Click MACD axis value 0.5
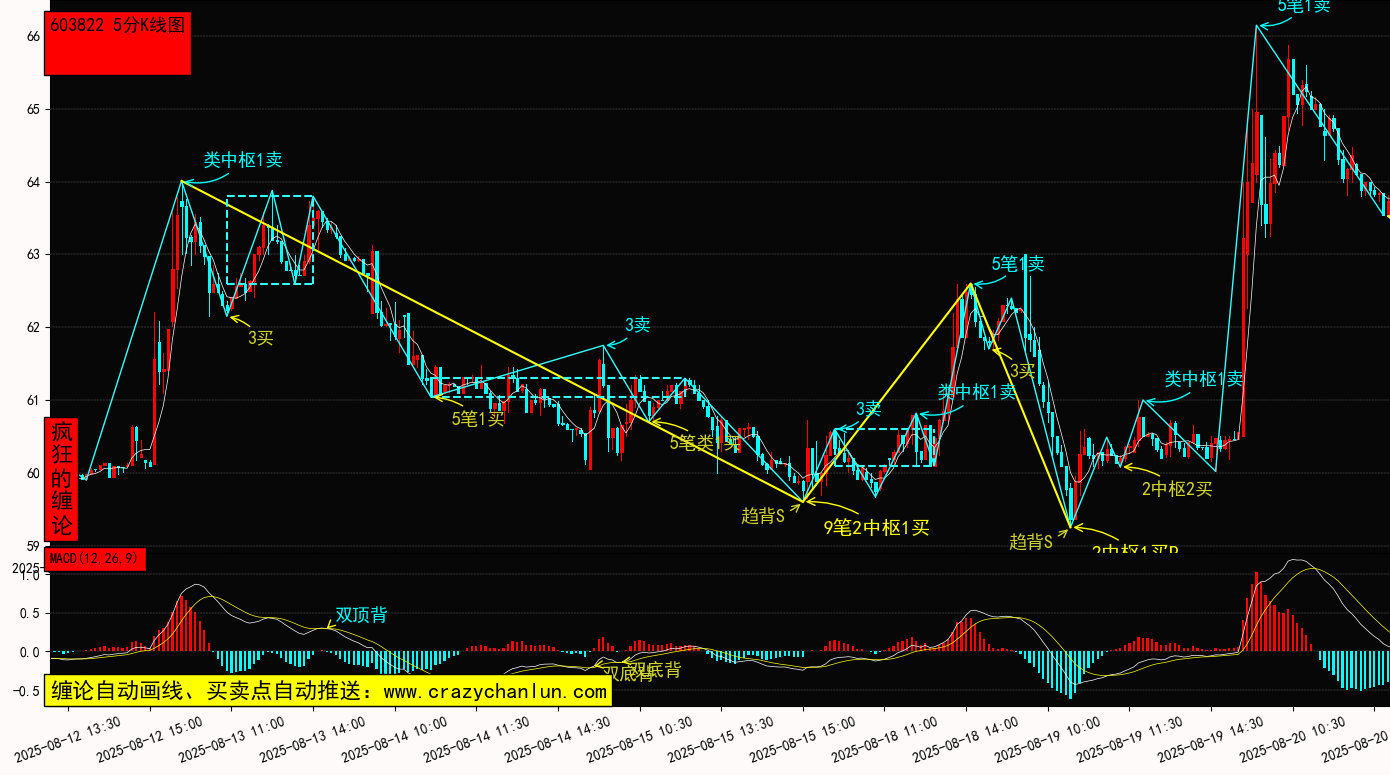 pyautogui.click(x=29, y=615)
